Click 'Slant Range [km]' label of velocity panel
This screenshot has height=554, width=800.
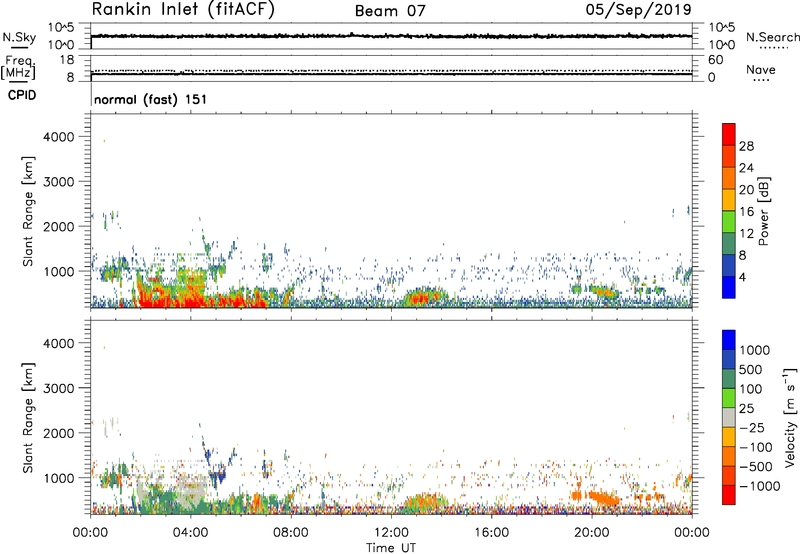pyautogui.click(x=28, y=417)
